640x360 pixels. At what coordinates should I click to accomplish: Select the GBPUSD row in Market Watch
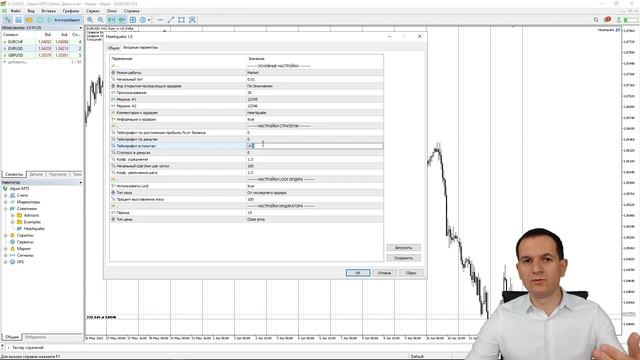click(x=42, y=55)
